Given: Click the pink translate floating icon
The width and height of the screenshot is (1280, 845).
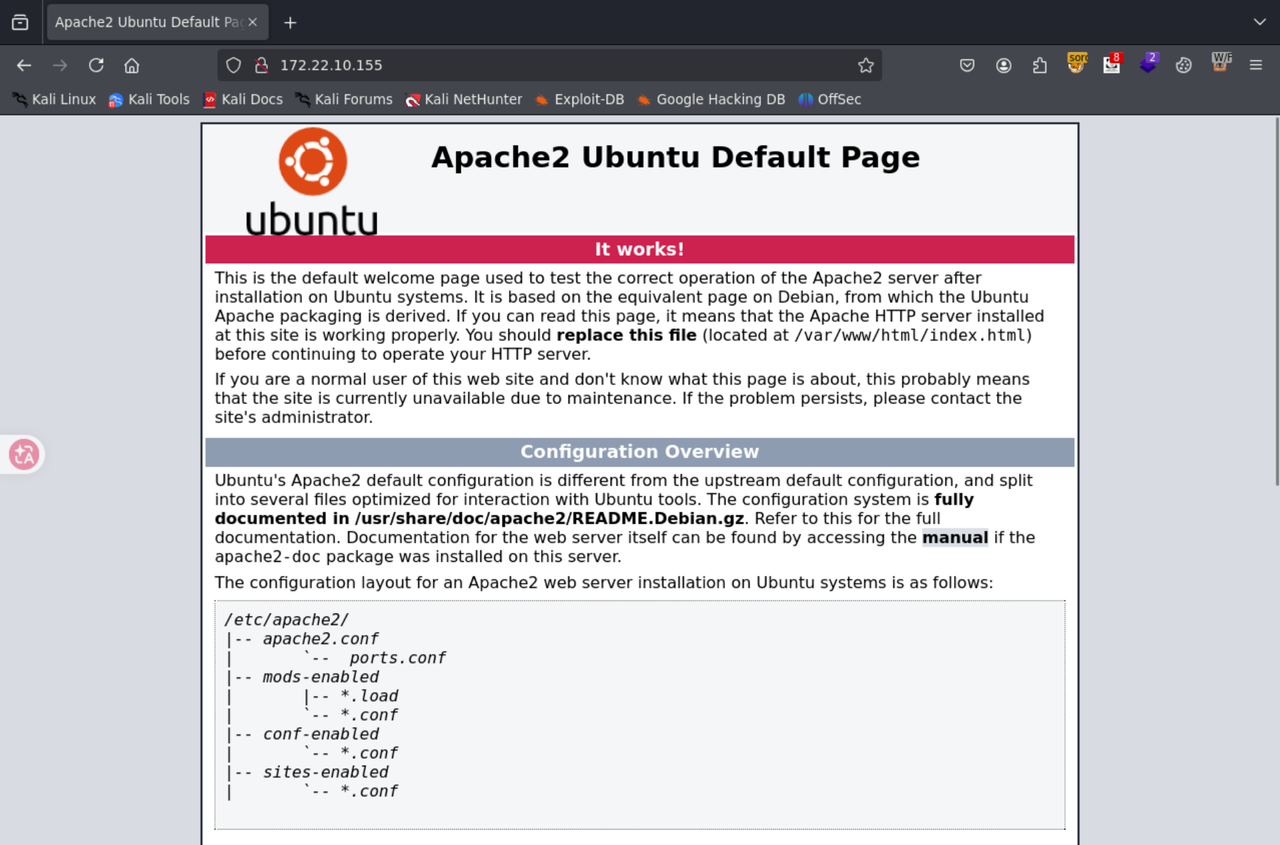Looking at the screenshot, I should 24,455.
